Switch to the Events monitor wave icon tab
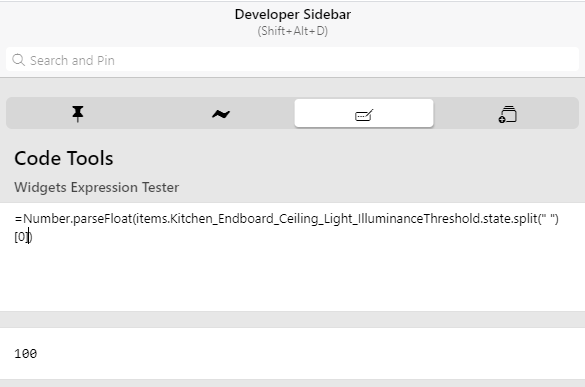585x387 pixels. 221,113
